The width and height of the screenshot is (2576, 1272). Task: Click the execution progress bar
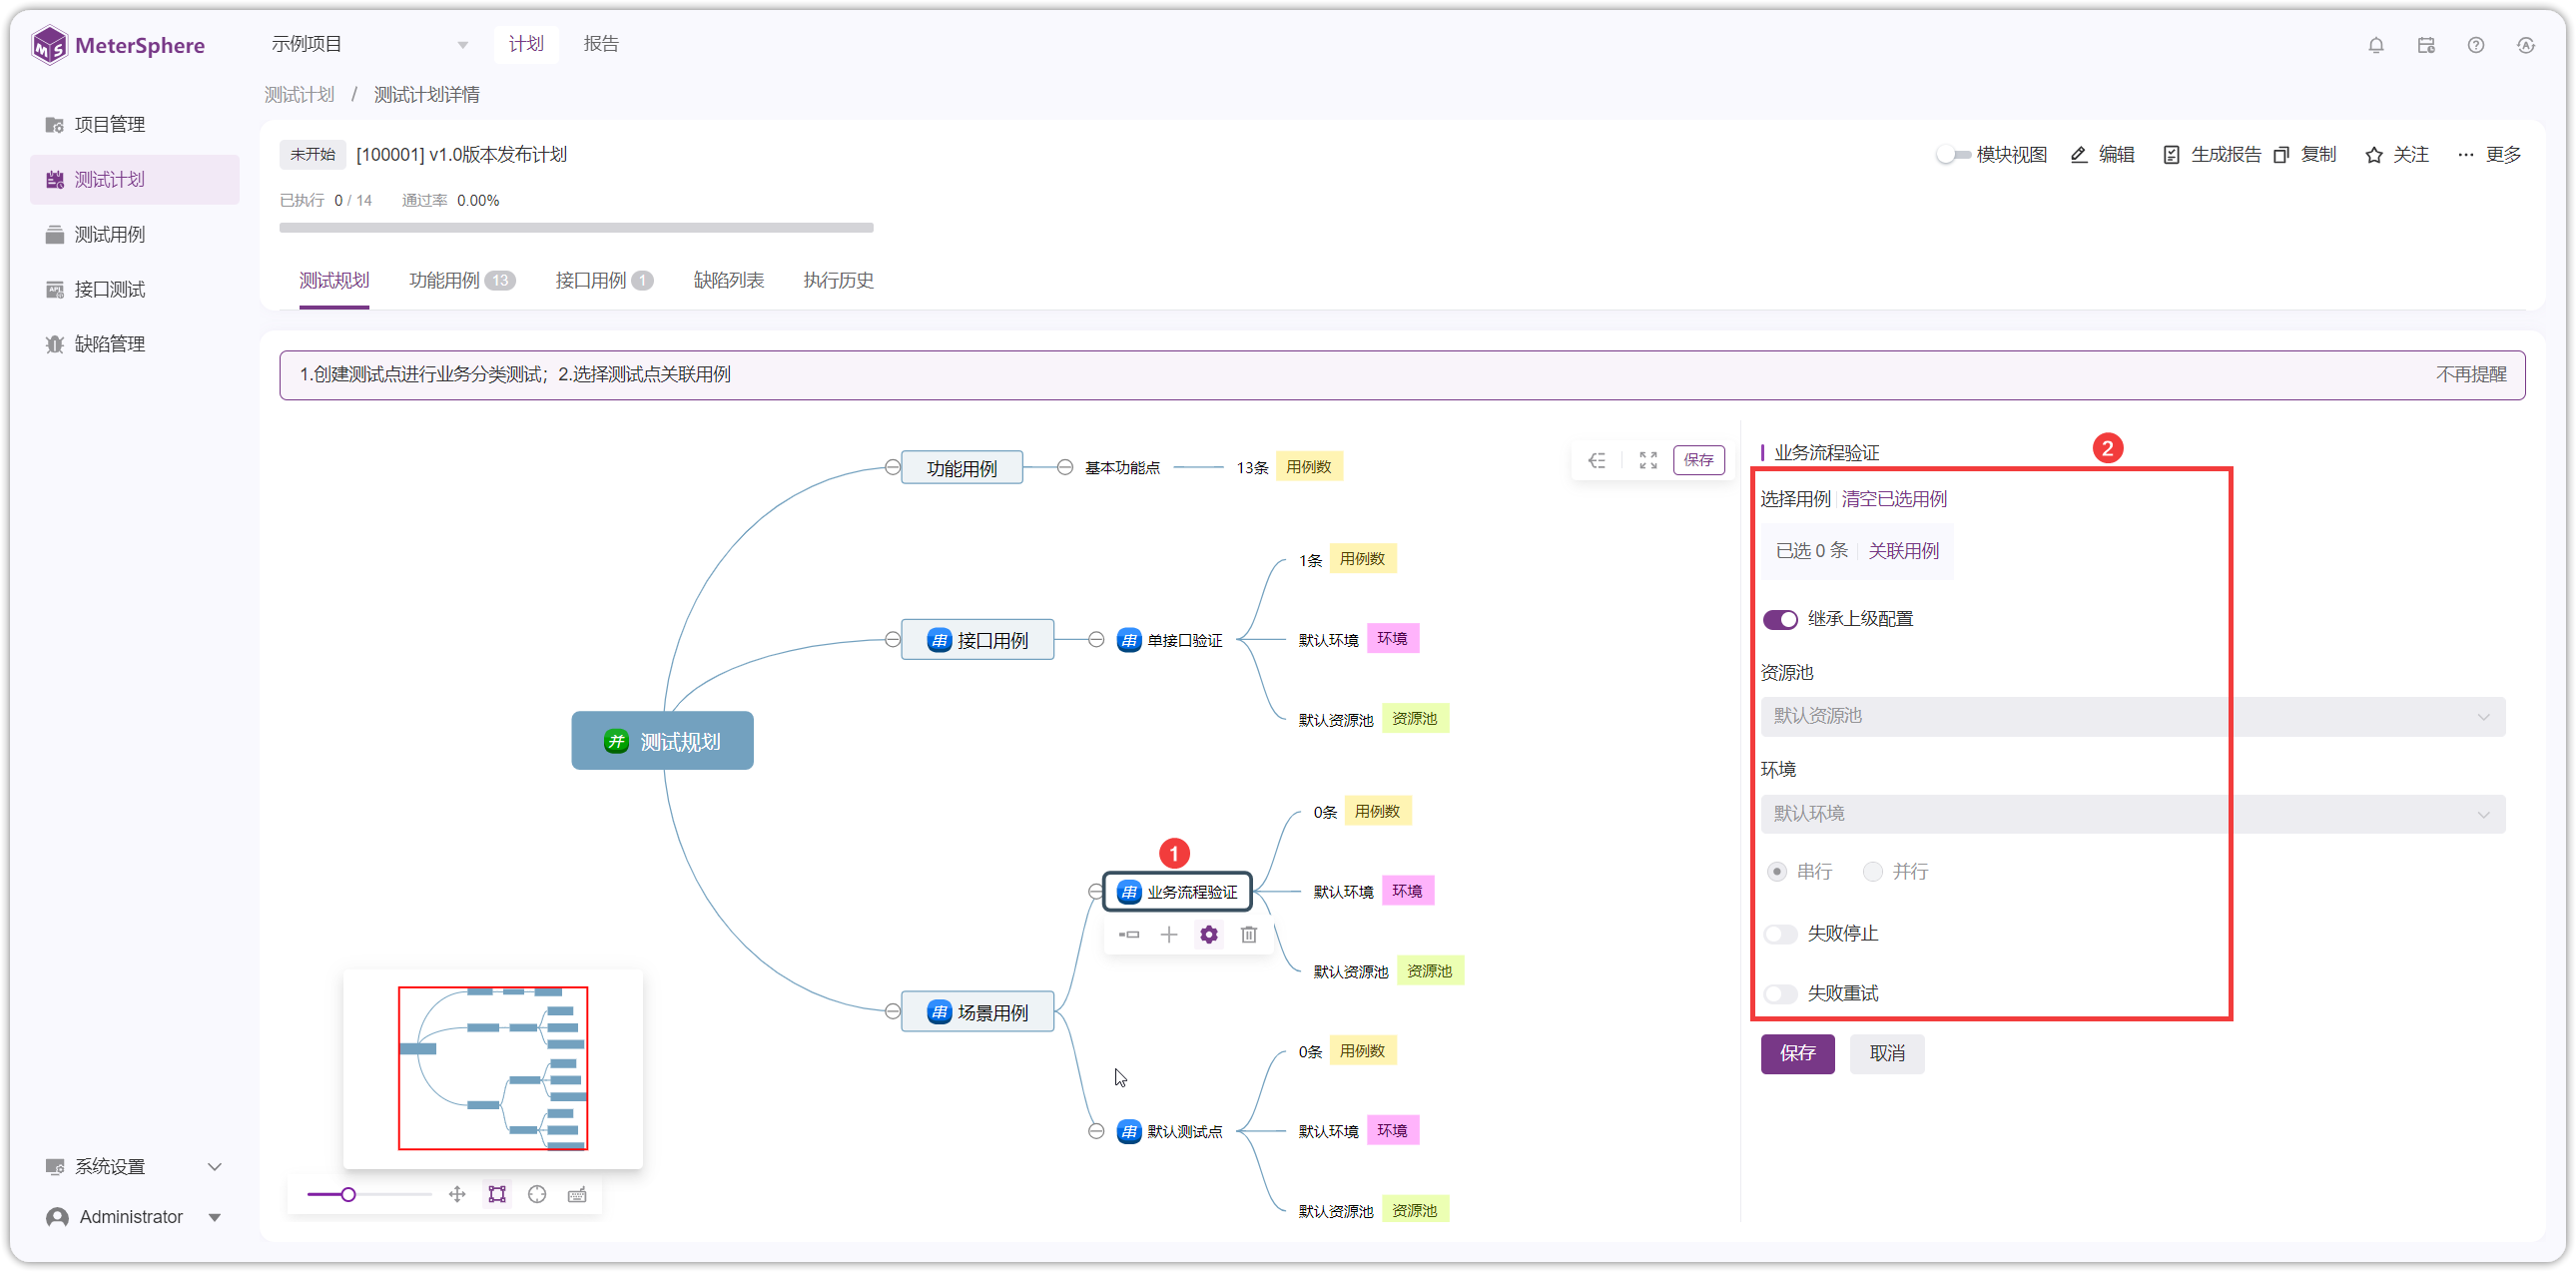[x=576, y=227]
